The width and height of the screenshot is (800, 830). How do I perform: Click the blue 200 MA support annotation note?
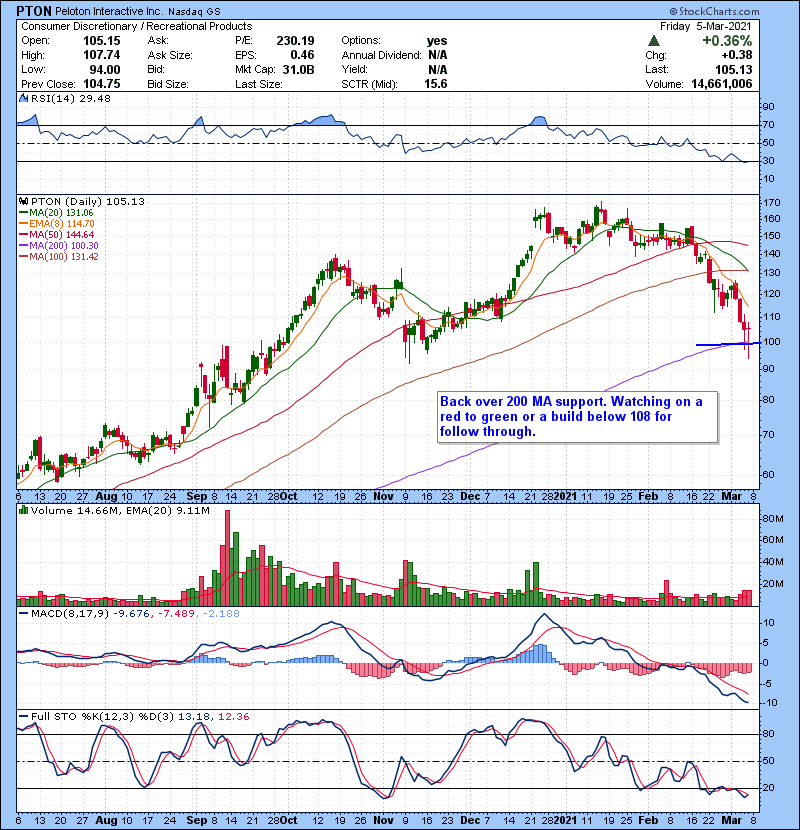pos(578,417)
